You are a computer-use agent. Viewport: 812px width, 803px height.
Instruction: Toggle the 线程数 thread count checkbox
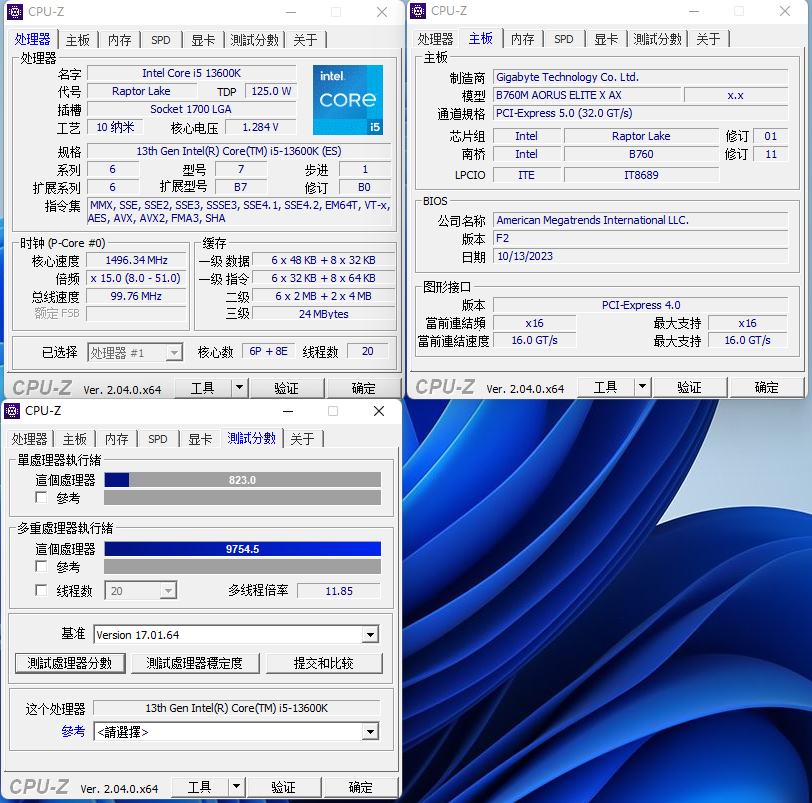pyautogui.click(x=41, y=591)
